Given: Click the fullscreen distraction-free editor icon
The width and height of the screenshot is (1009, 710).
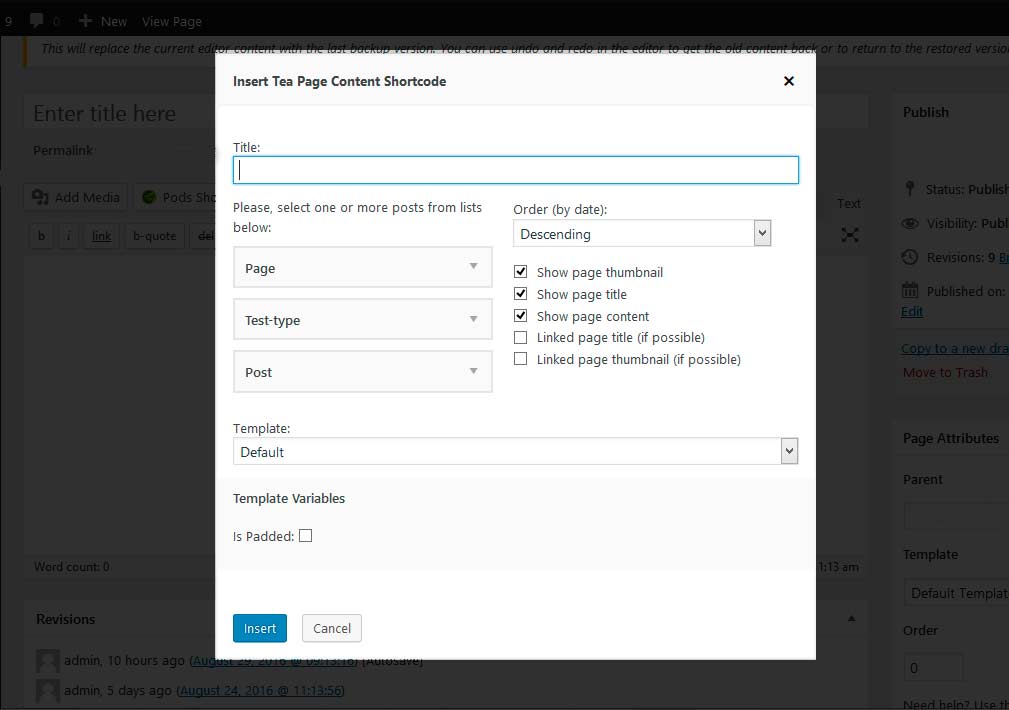Looking at the screenshot, I should (x=849, y=235).
